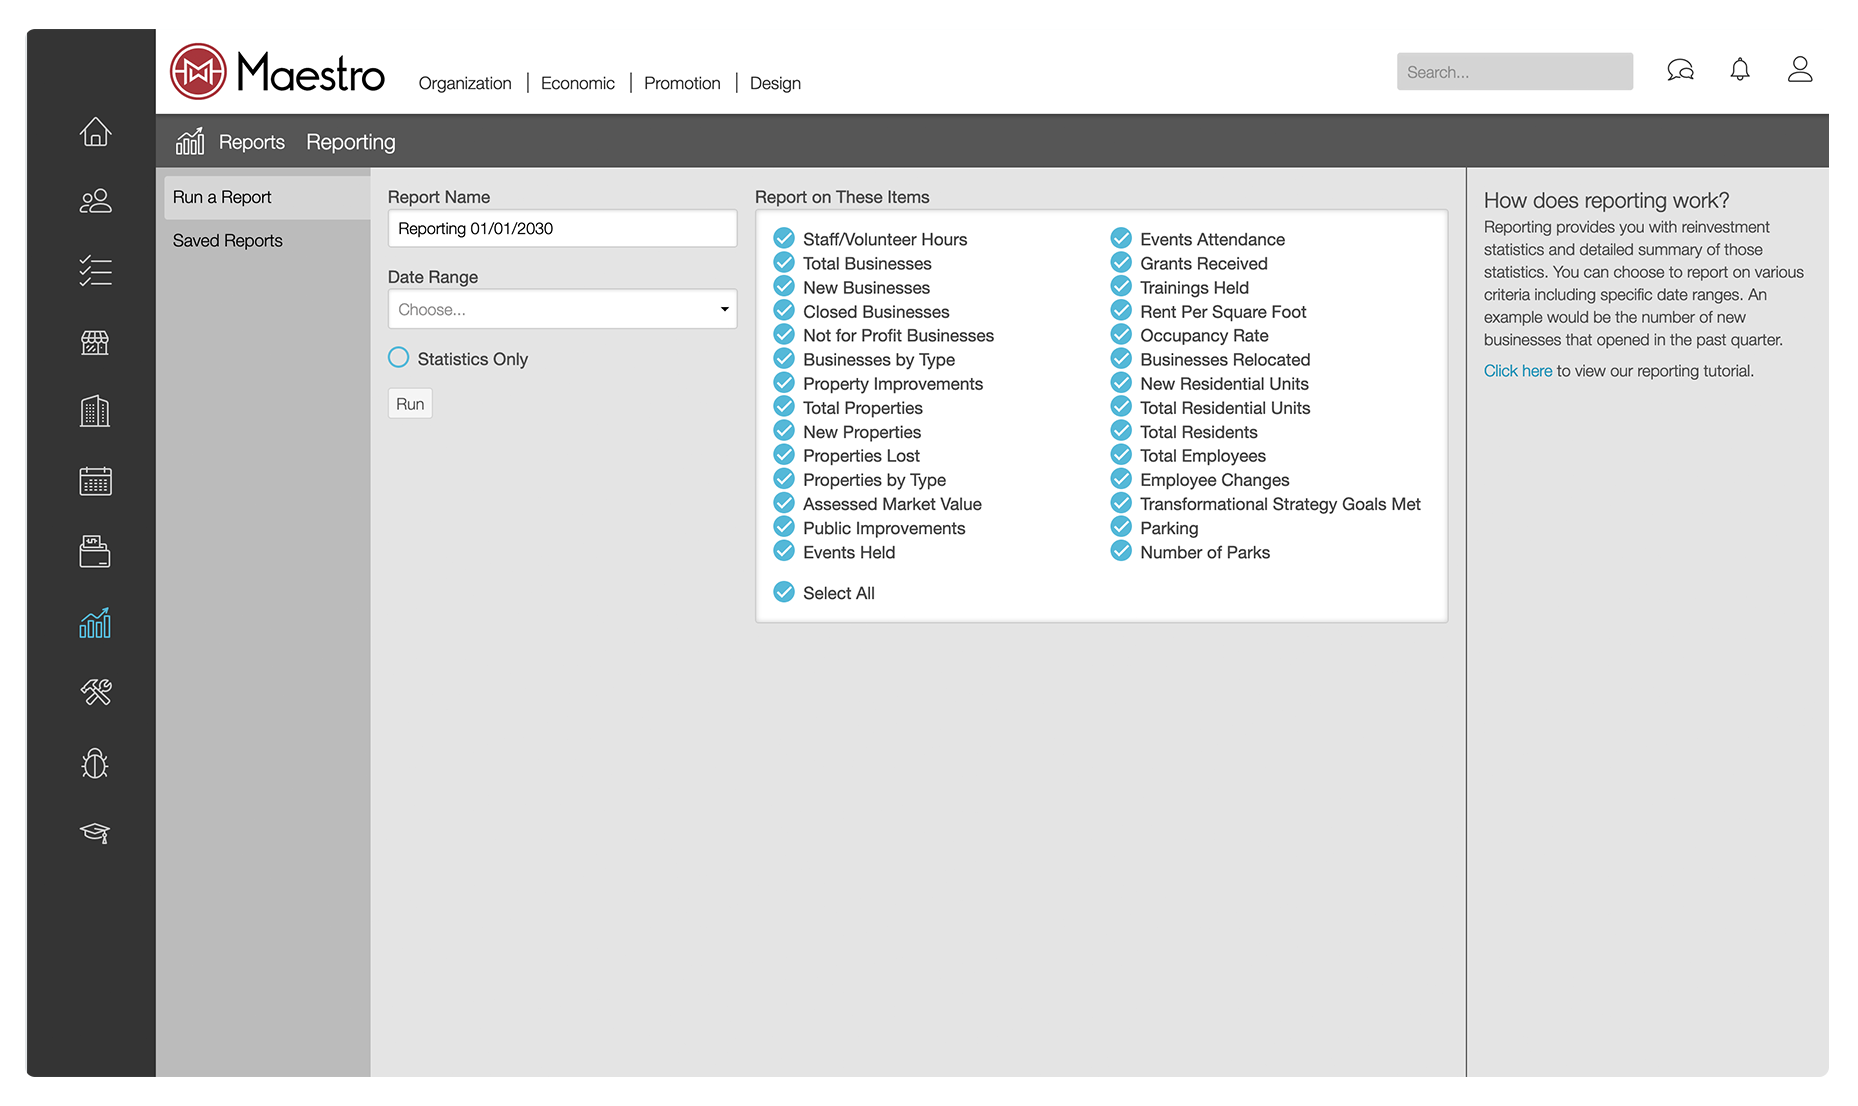Enable the Statistics Only option

point(398,357)
